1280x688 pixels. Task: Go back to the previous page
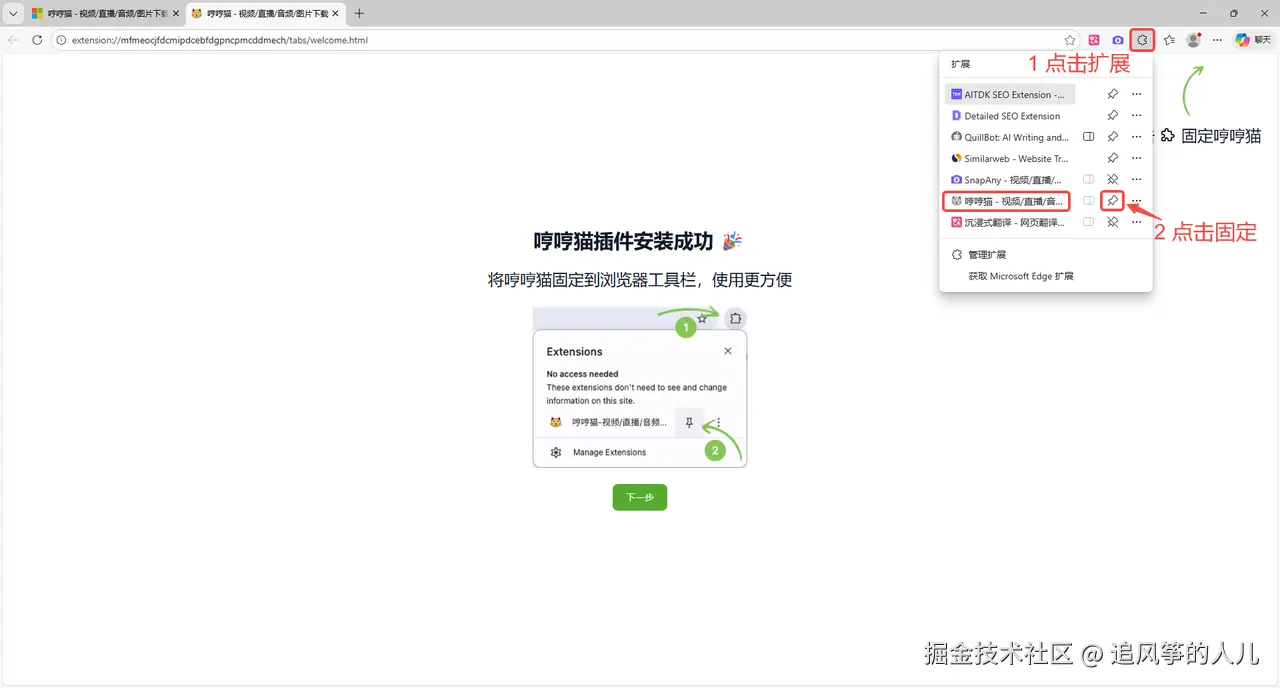tap(13, 40)
